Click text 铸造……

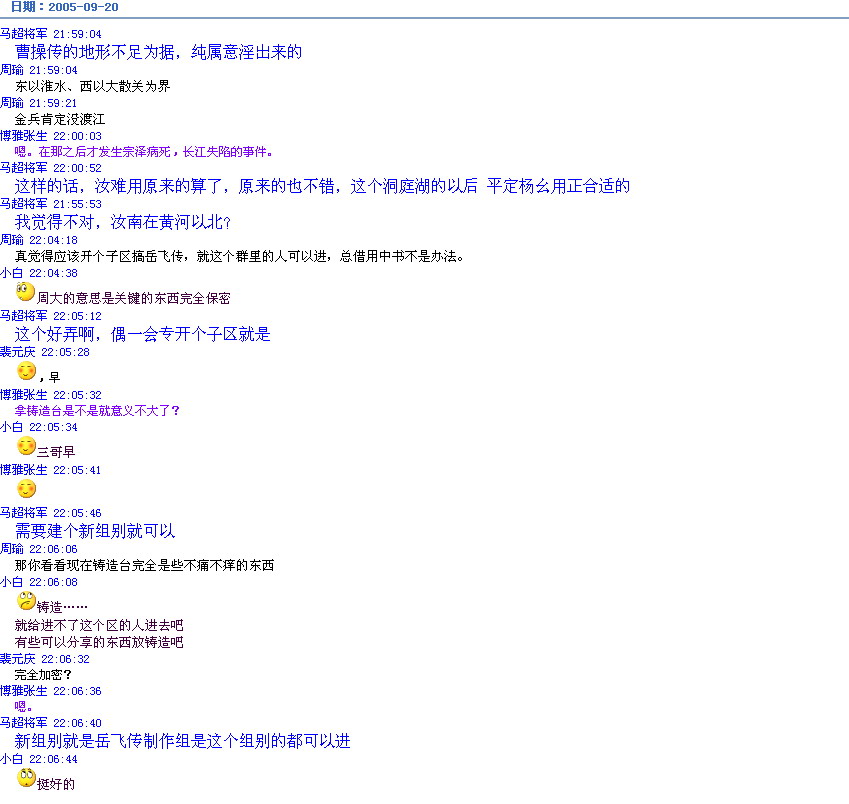62,607
